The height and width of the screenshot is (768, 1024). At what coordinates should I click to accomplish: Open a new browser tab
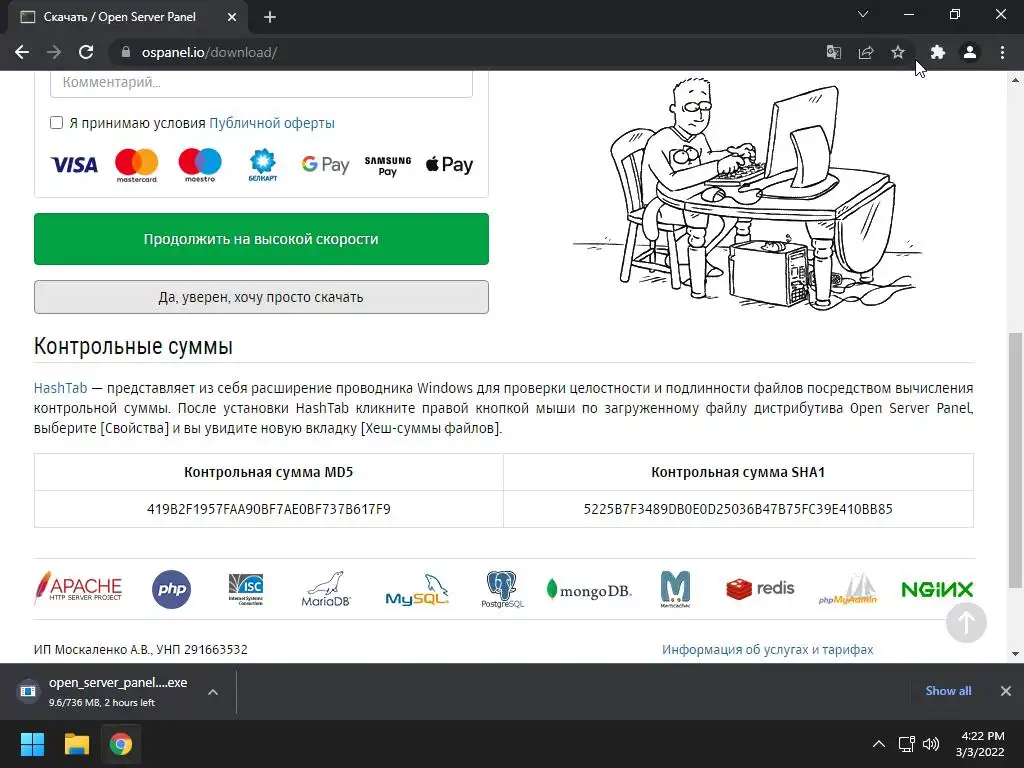tap(270, 17)
